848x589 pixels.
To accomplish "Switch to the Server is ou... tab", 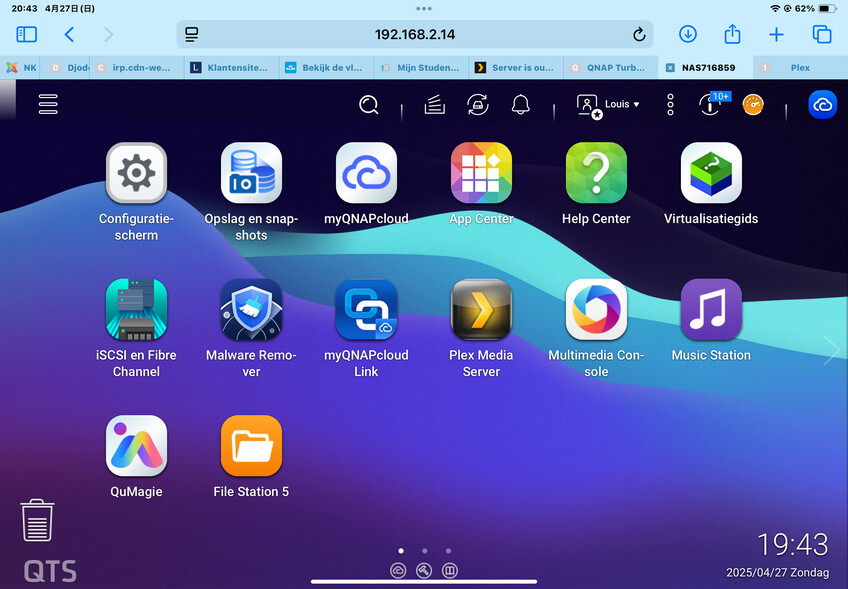I will pyautogui.click(x=516, y=68).
